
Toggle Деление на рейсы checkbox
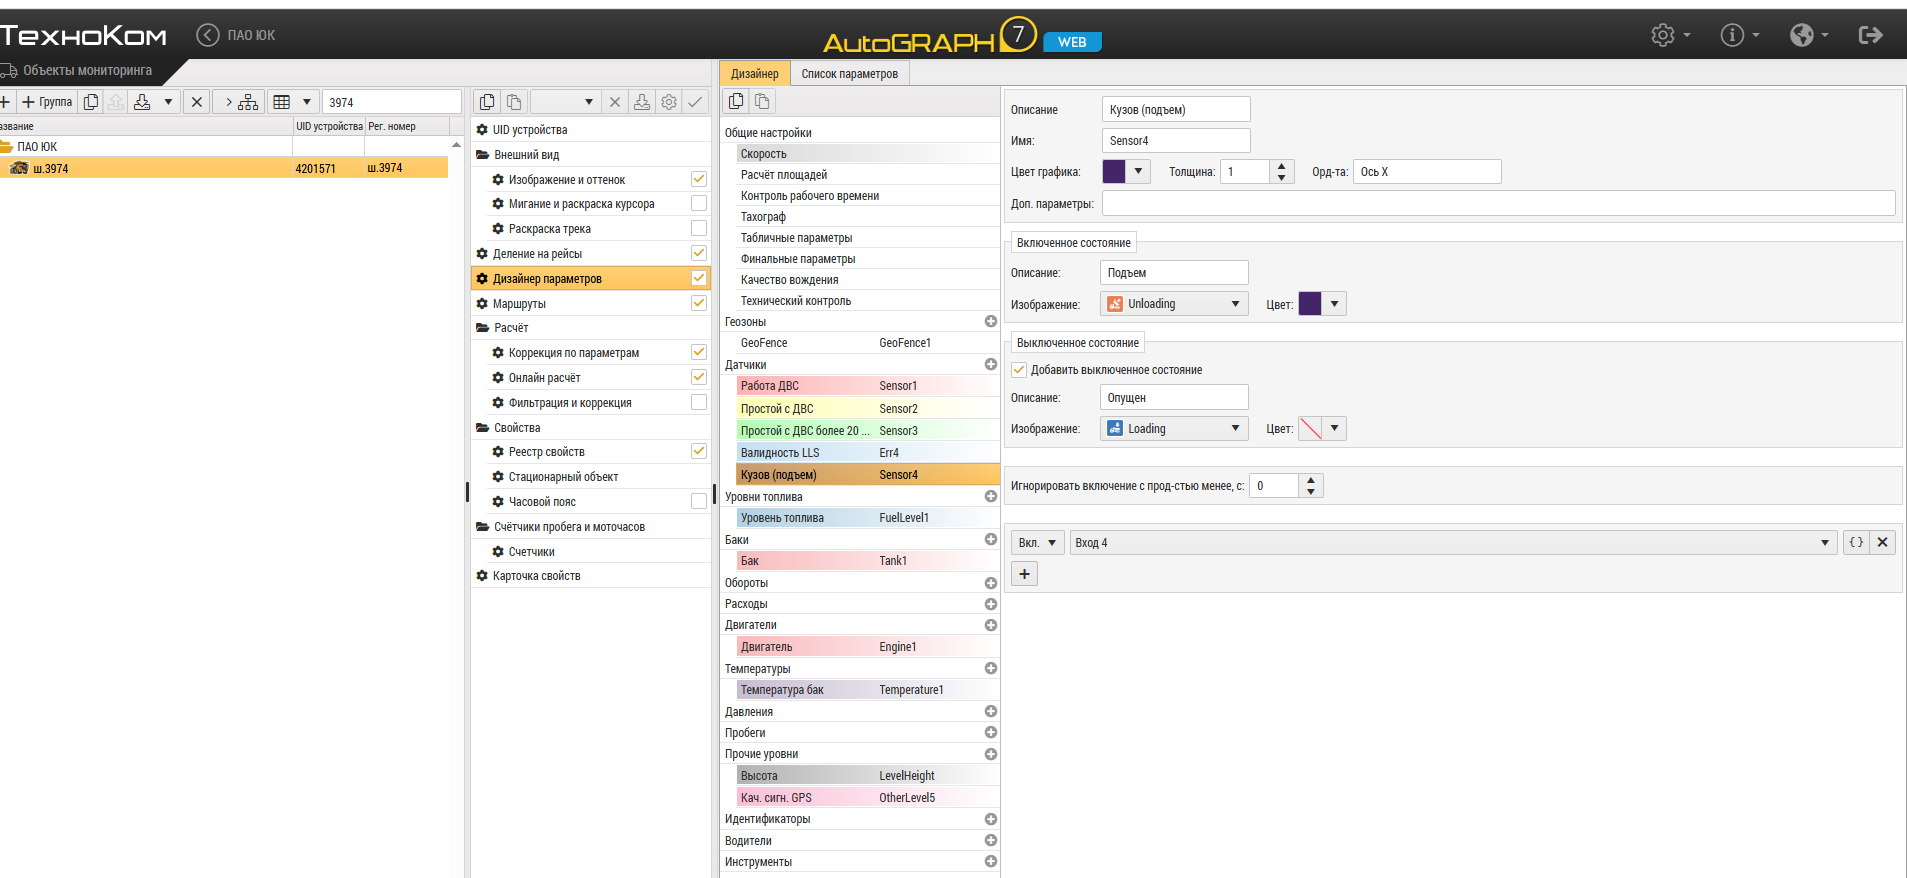click(x=699, y=253)
